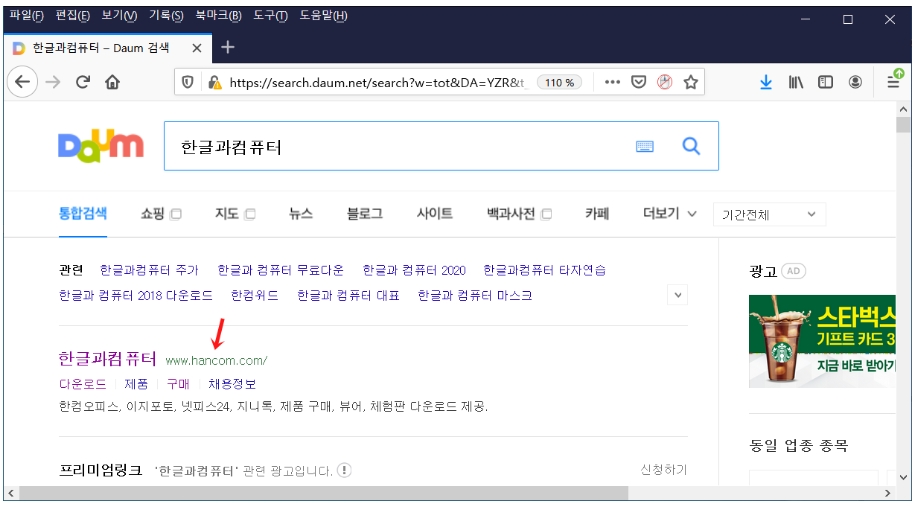Click the AD badge next to 광고
The image size is (917, 507).
(x=794, y=271)
